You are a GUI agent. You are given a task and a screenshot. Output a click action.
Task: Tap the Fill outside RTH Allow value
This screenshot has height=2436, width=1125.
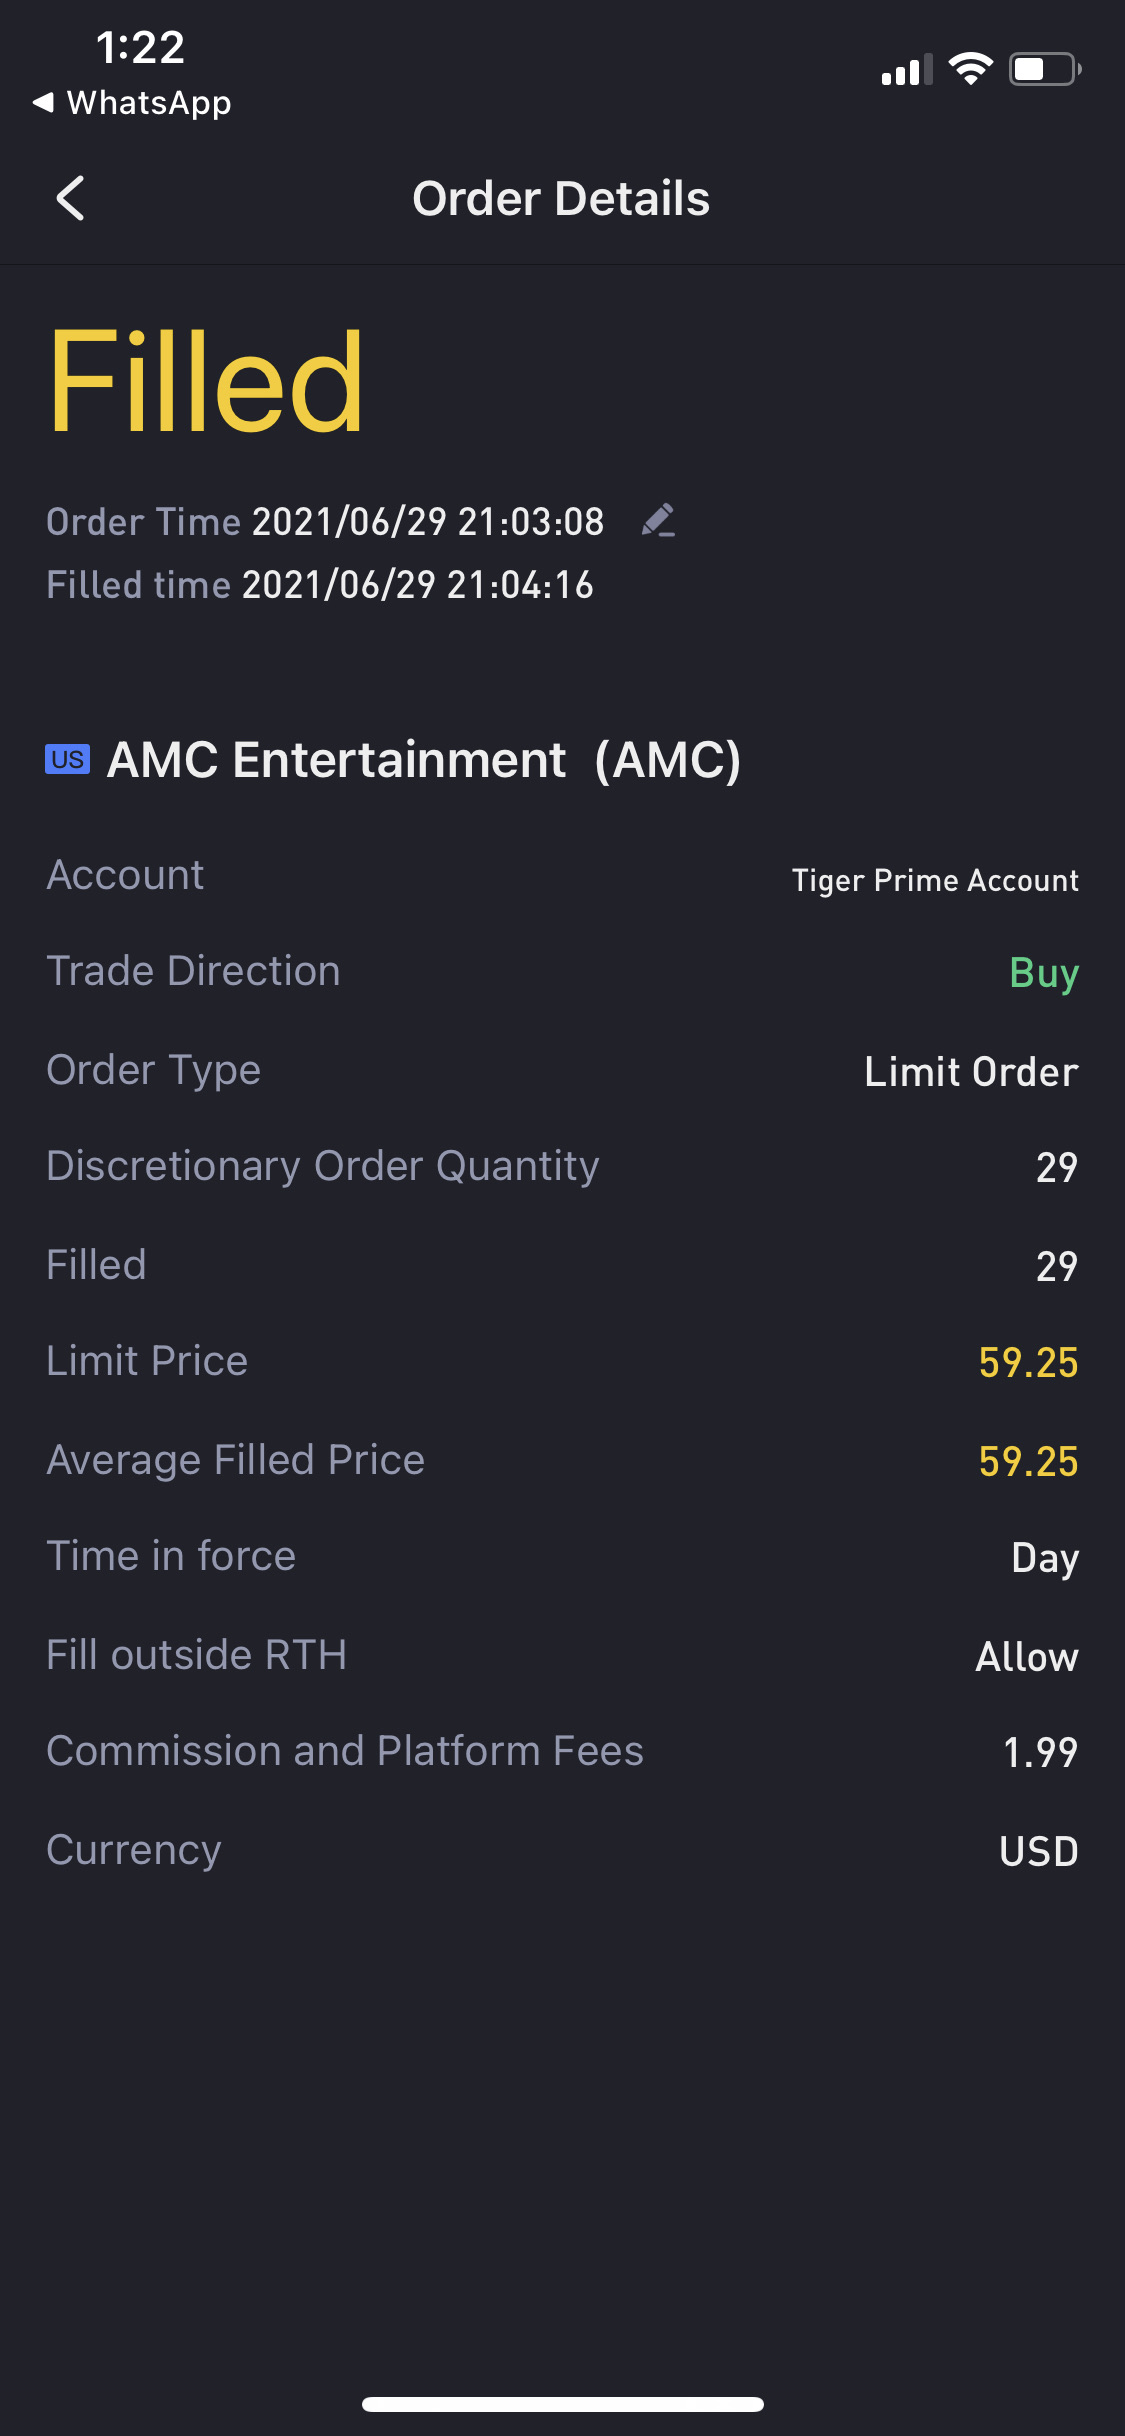pyautogui.click(x=1026, y=1657)
